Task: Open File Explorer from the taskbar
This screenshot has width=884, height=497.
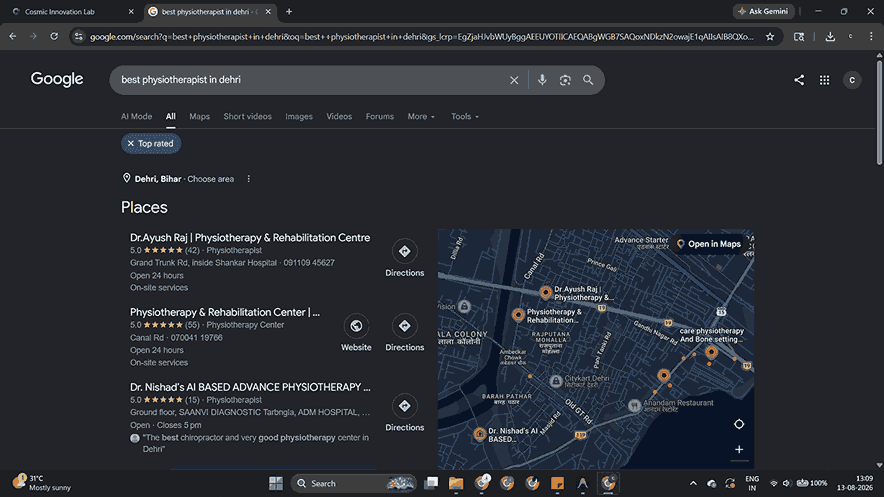Action: pyautogui.click(x=456, y=483)
